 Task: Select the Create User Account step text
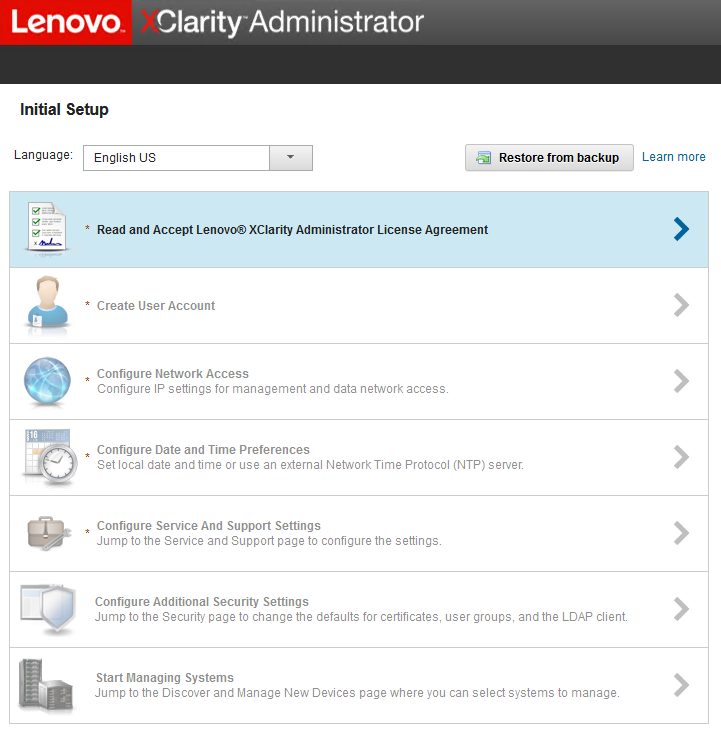pyautogui.click(x=156, y=306)
